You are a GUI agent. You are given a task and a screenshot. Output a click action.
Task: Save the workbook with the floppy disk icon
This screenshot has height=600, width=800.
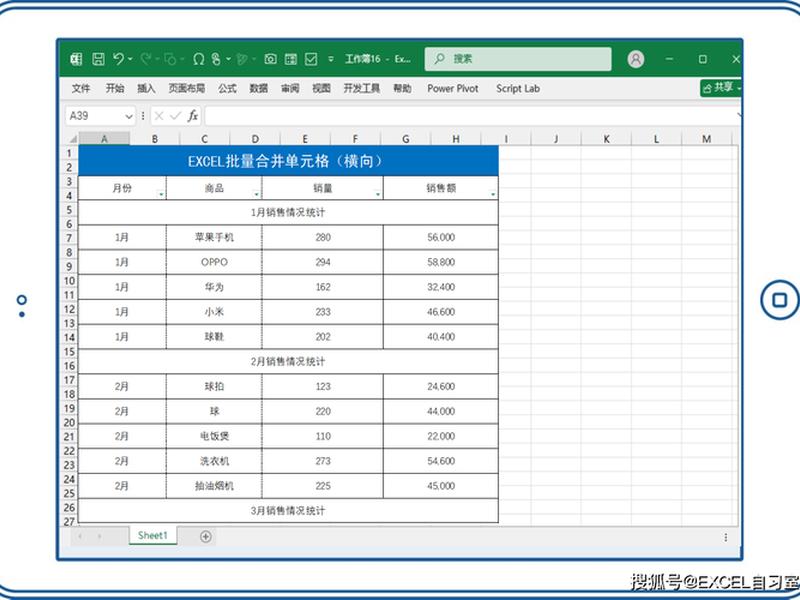[x=98, y=59]
